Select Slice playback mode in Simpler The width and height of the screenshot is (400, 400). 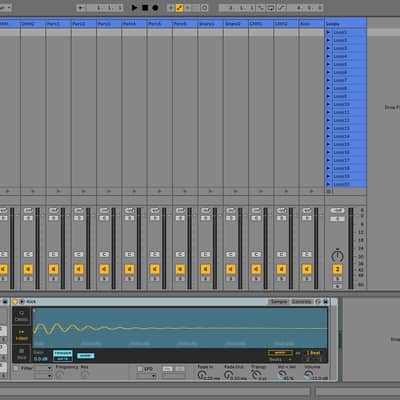coord(22,353)
